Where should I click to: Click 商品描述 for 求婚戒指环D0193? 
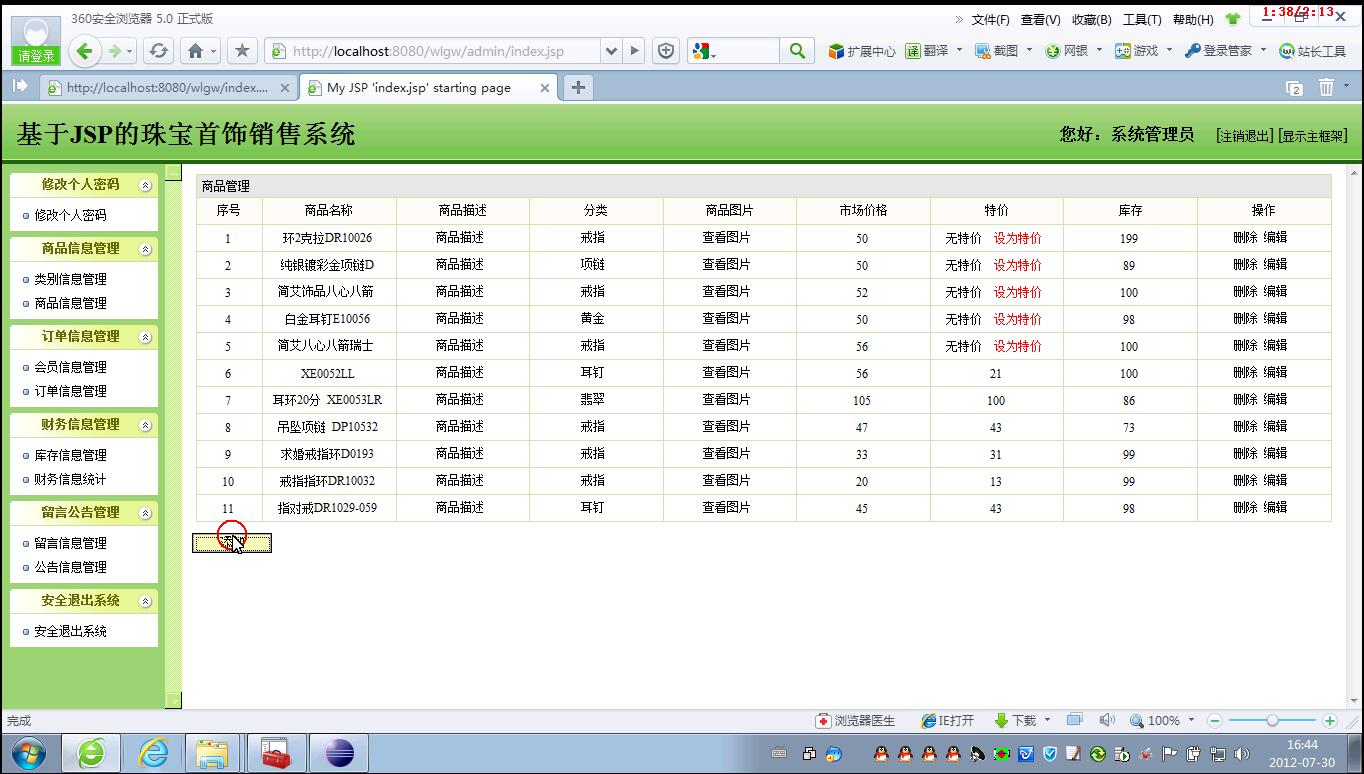coord(460,453)
